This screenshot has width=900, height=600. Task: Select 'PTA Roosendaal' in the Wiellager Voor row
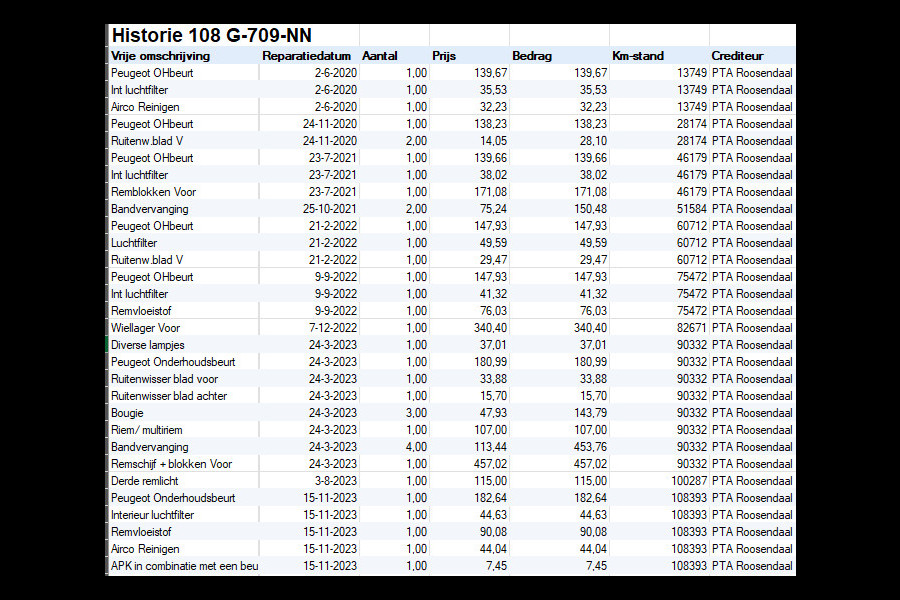(x=752, y=328)
